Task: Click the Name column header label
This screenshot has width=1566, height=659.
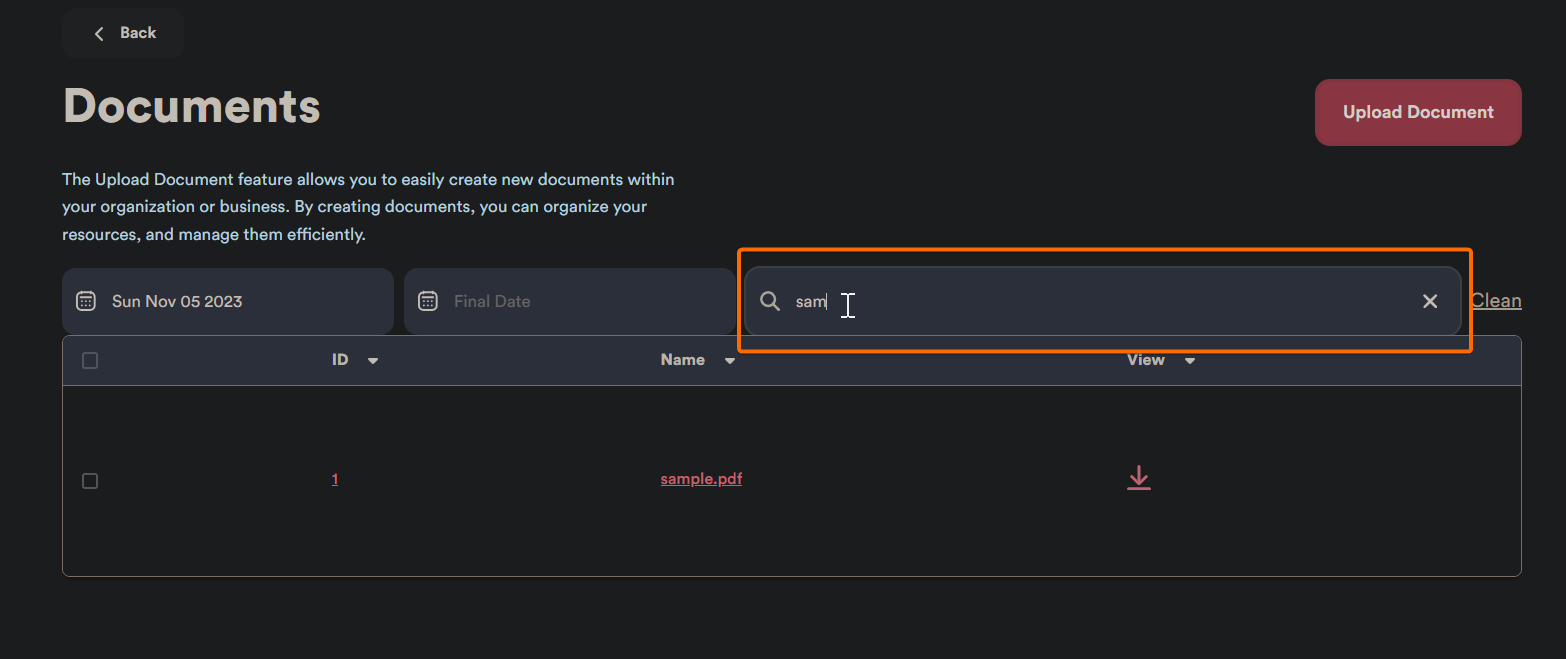Action: (683, 360)
